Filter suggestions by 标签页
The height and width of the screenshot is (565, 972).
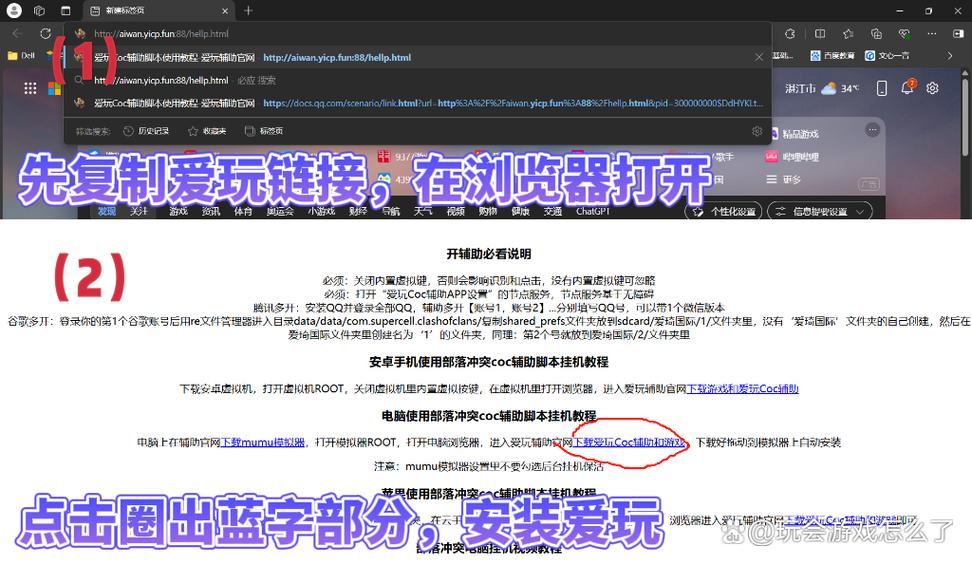(x=264, y=131)
